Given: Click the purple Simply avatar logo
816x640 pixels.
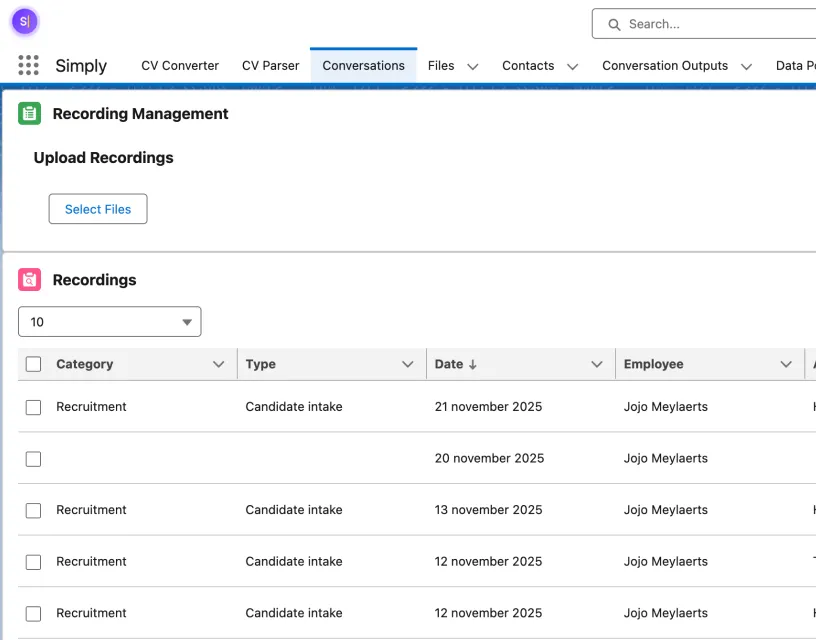Looking at the screenshot, I should [x=24, y=21].
